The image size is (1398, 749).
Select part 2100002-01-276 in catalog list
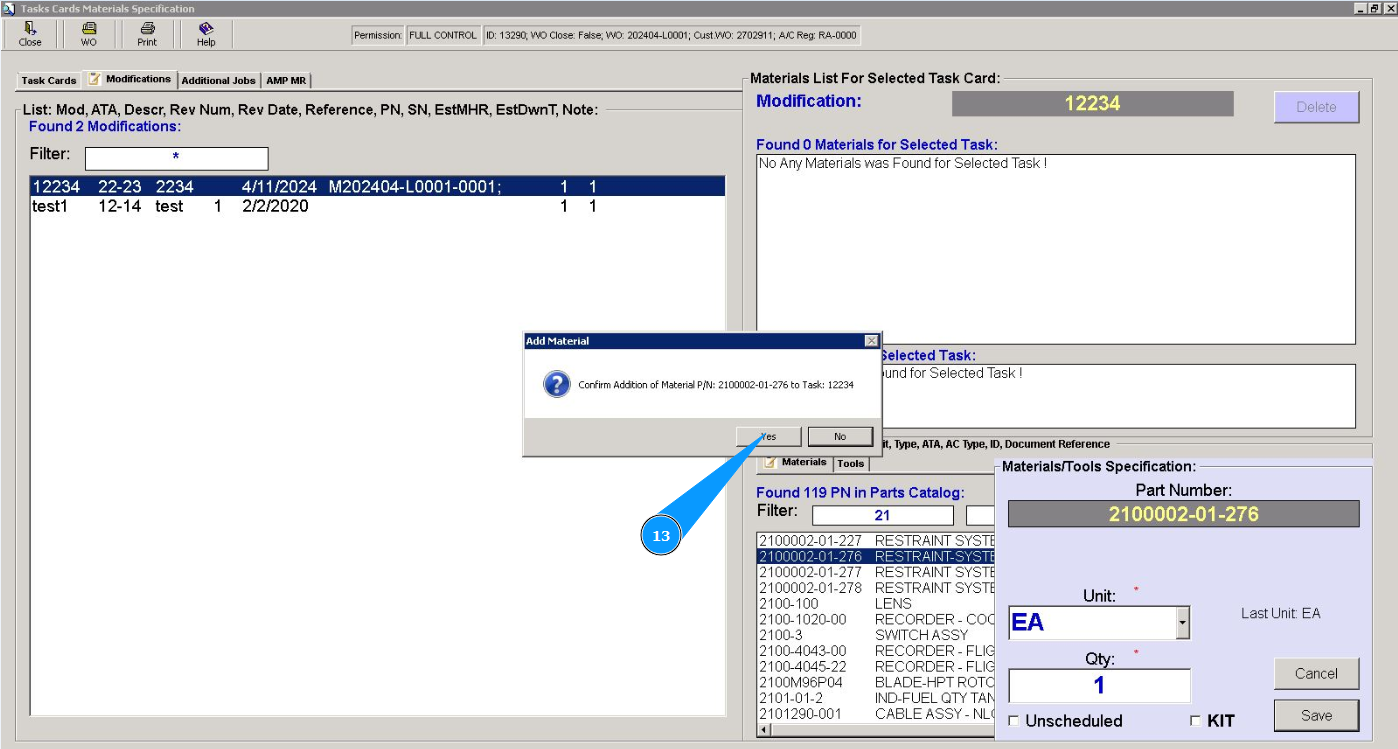point(877,556)
